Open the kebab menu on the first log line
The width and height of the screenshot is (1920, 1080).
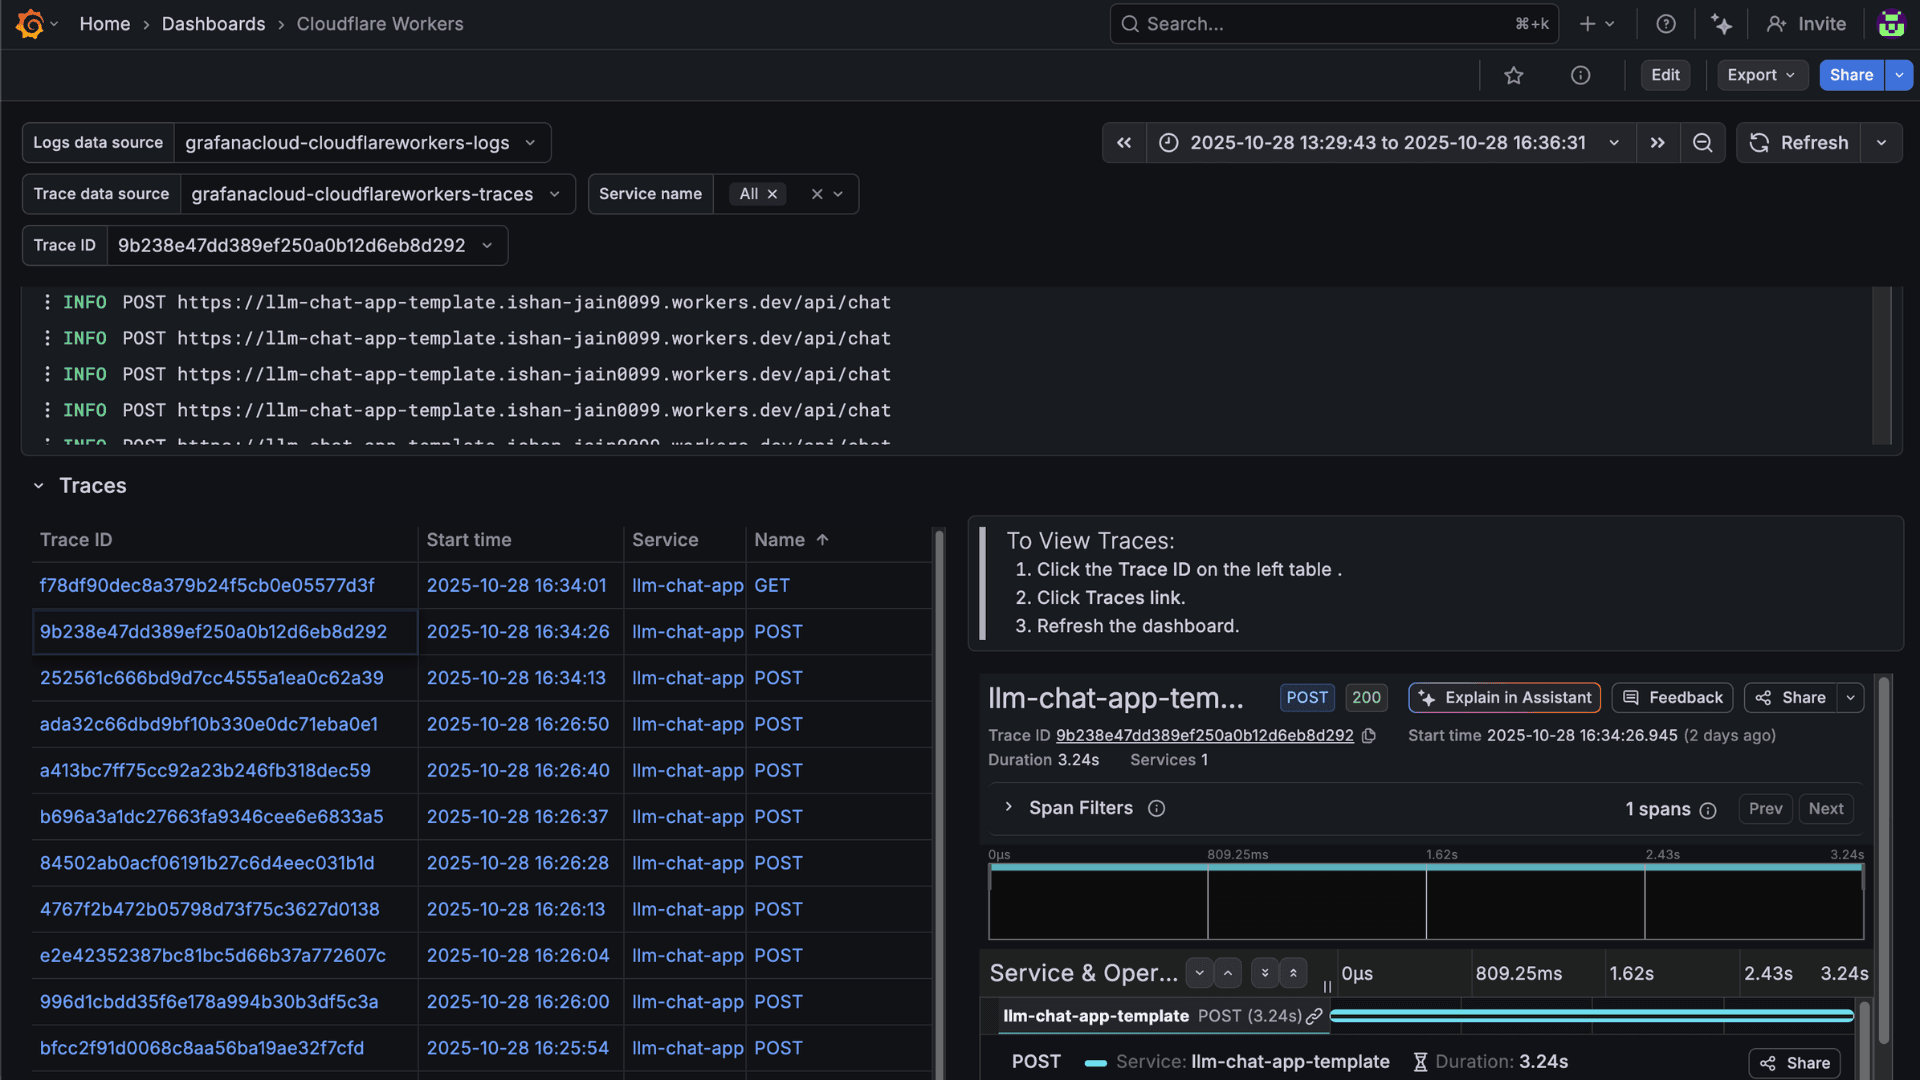[x=47, y=302]
